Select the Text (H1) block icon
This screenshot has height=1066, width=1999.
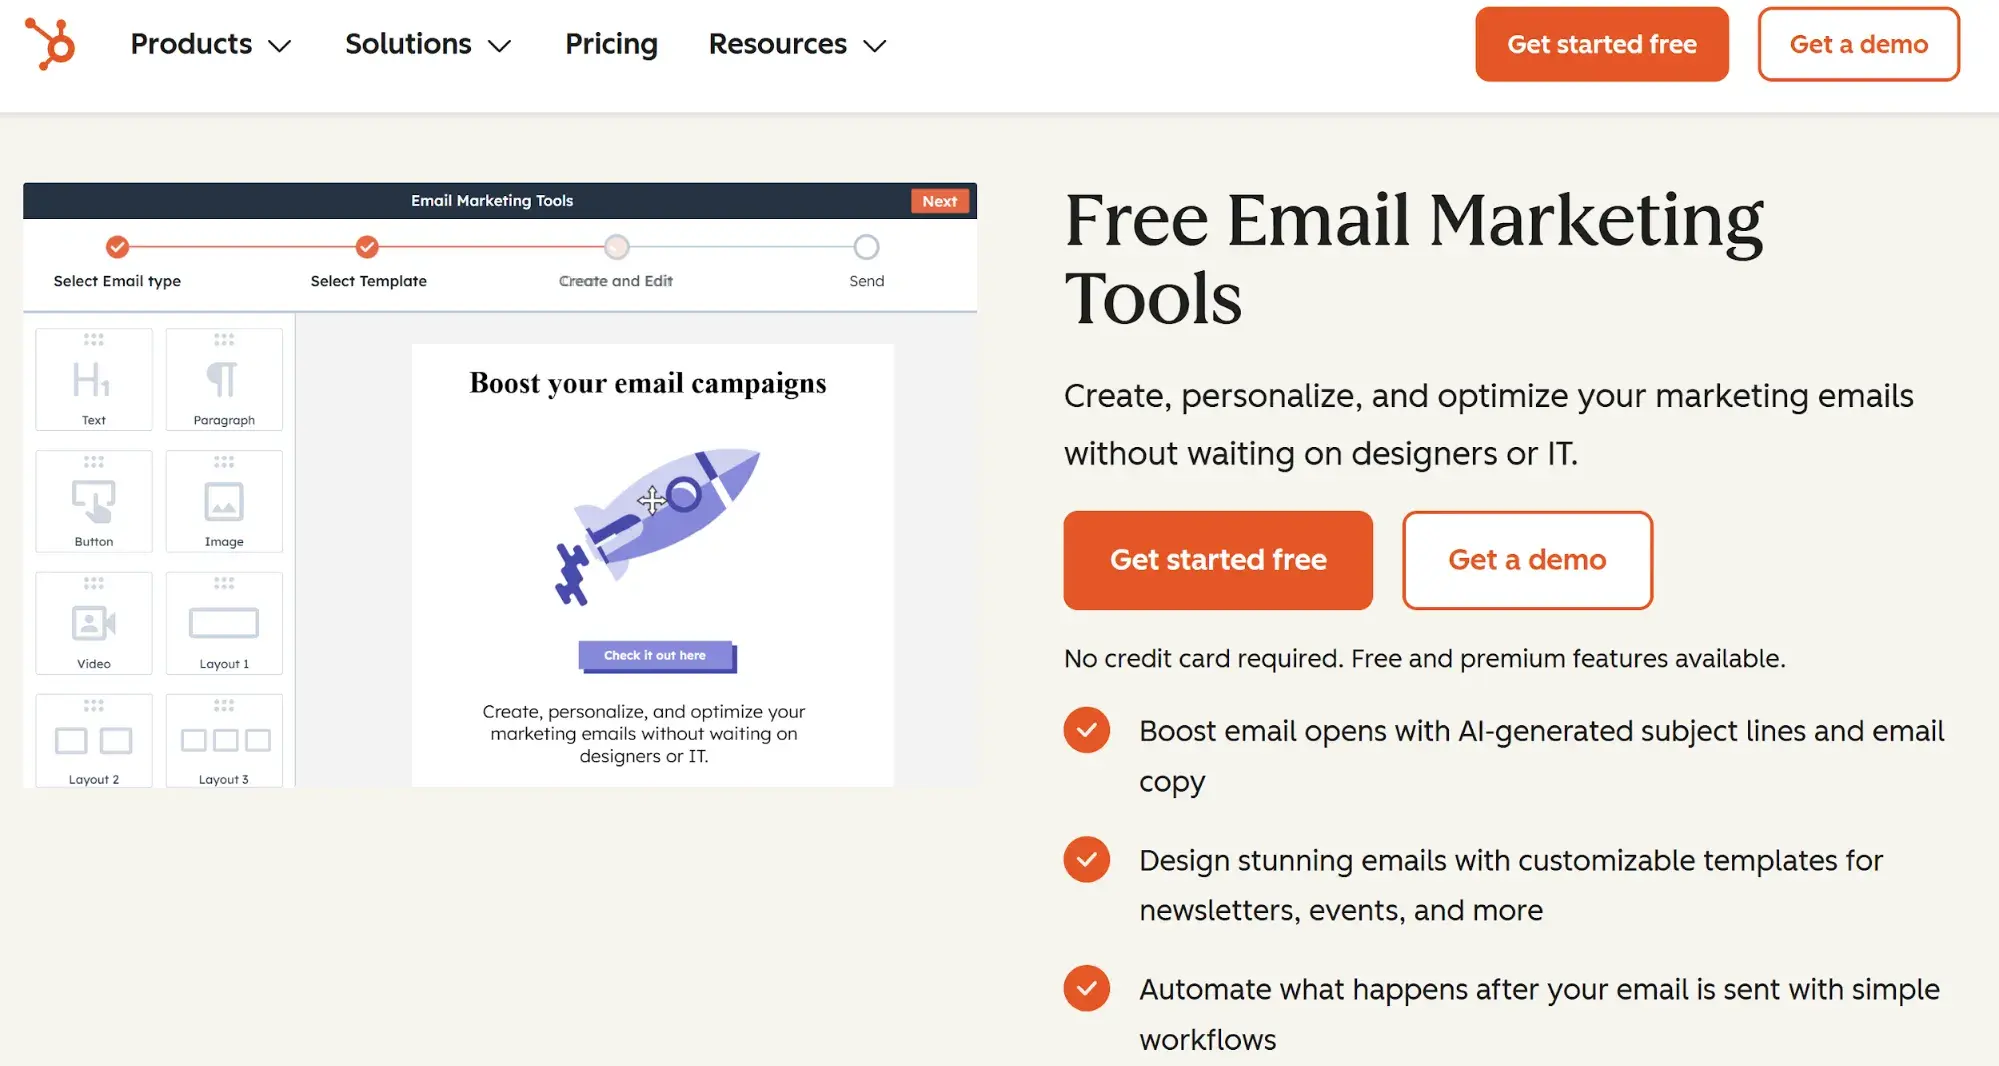[x=93, y=379]
